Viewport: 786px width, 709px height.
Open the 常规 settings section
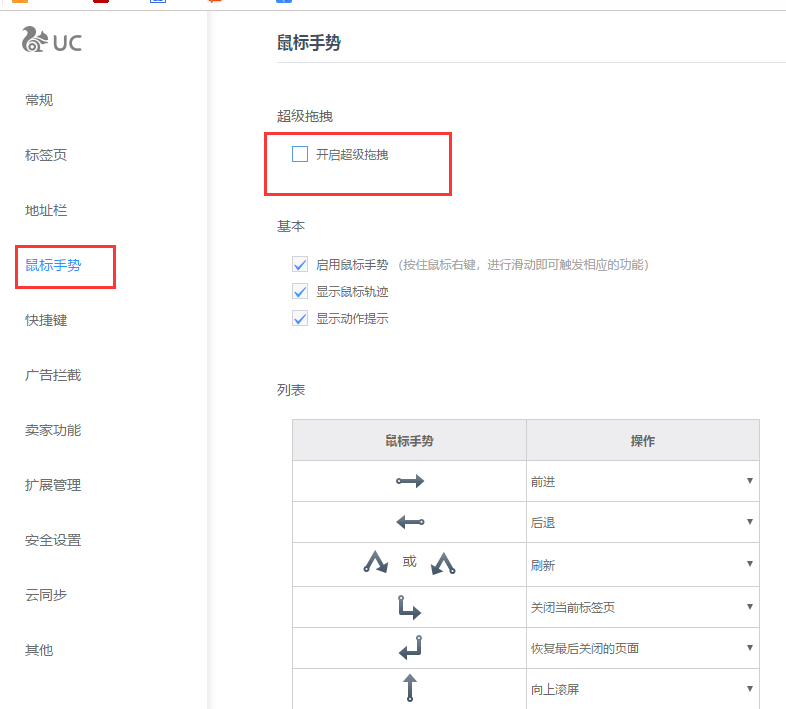39,100
